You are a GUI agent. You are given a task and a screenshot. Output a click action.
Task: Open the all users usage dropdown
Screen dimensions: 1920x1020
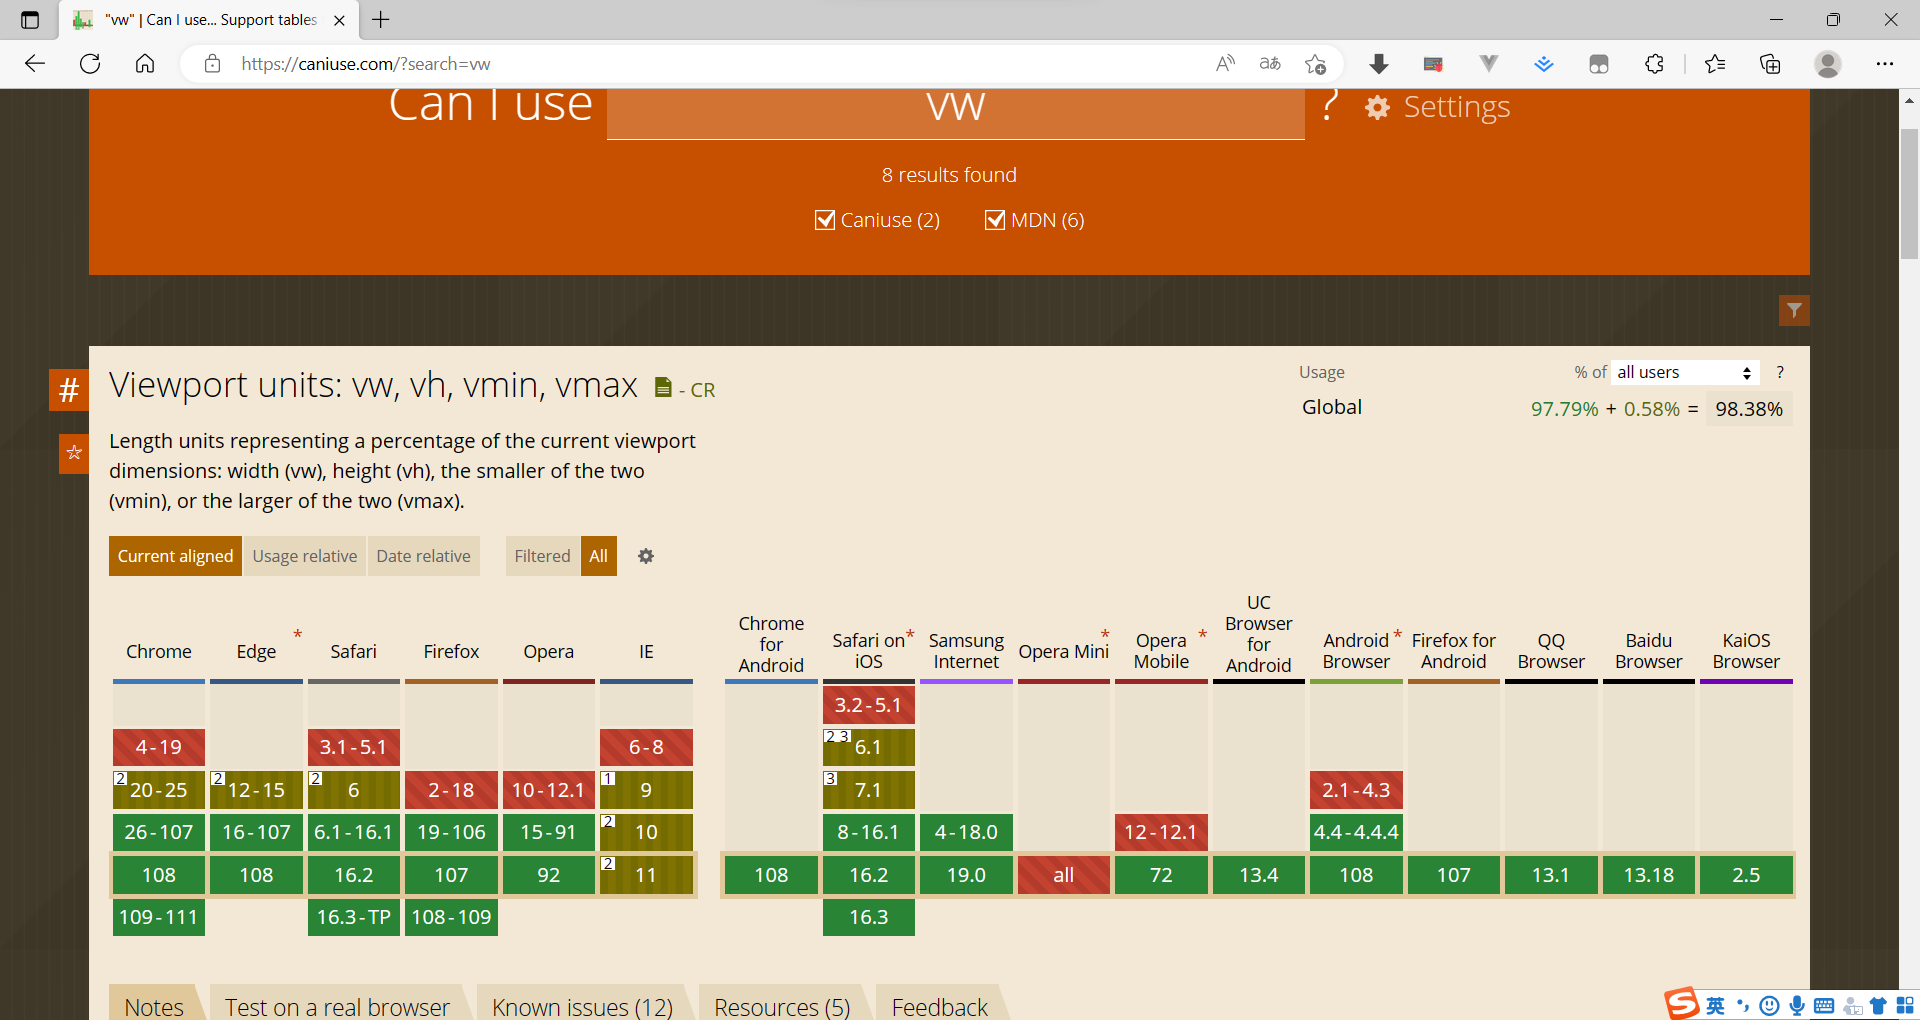1685,372
